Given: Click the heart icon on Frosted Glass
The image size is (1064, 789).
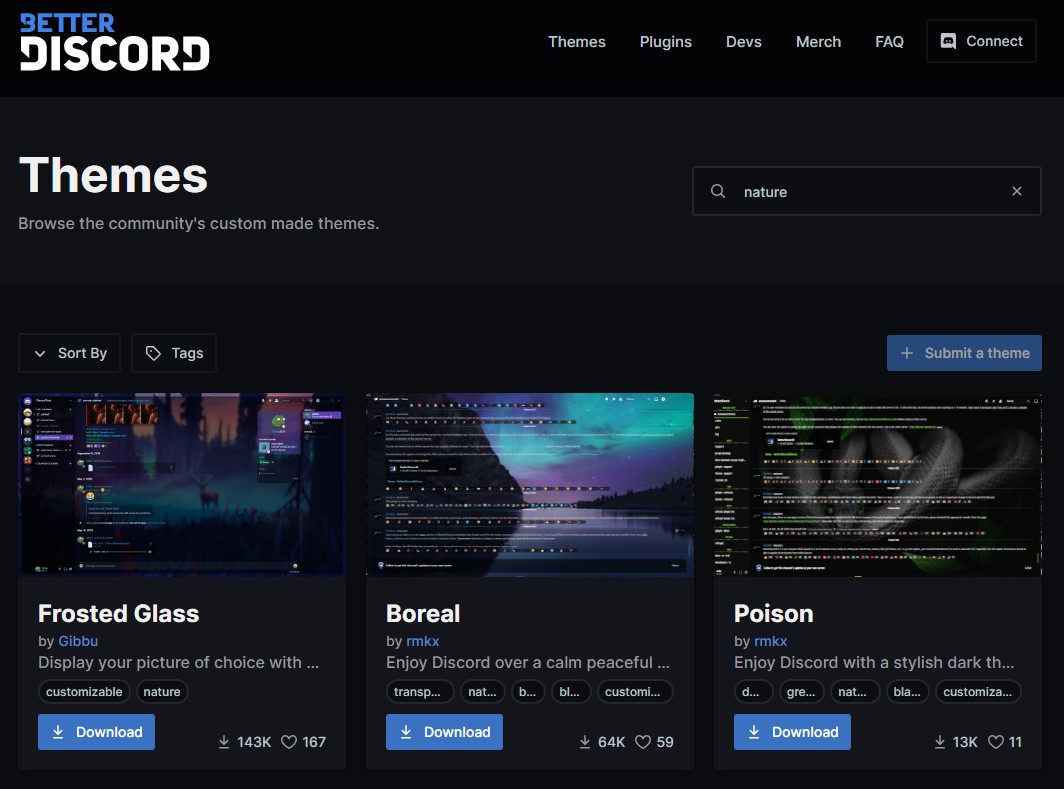Looking at the screenshot, I should click(289, 742).
